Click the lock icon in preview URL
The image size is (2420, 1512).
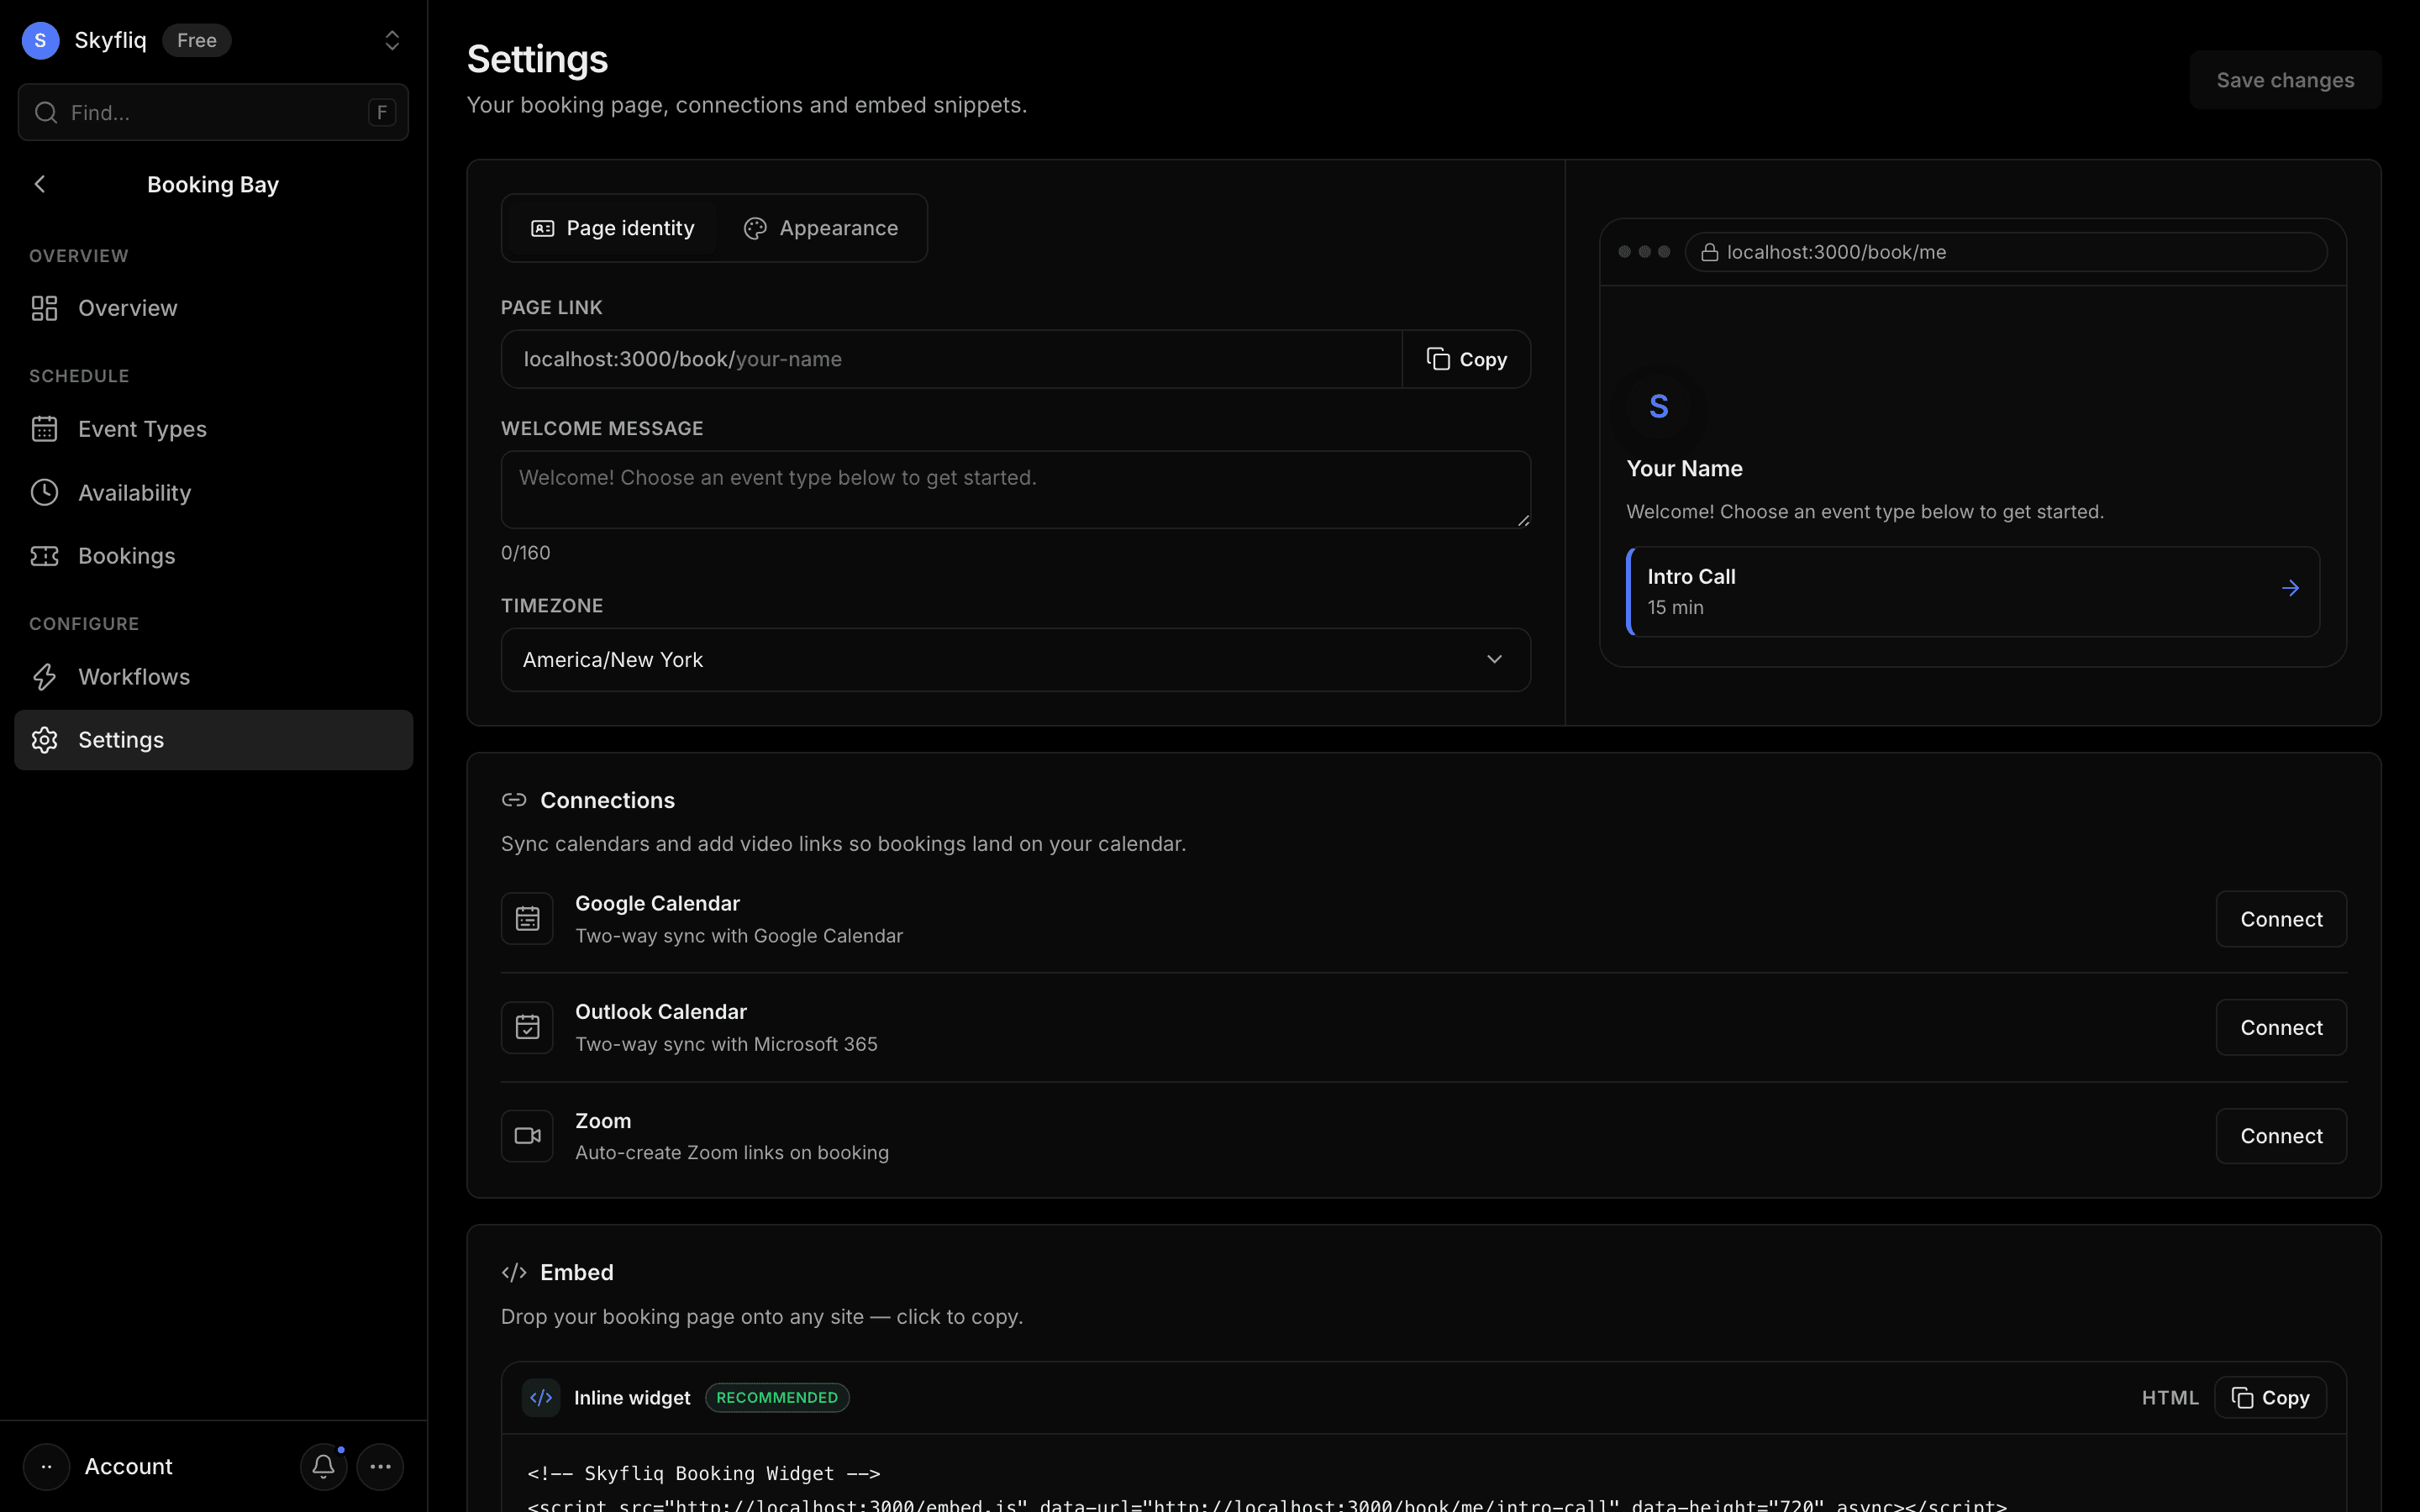point(1709,252)
